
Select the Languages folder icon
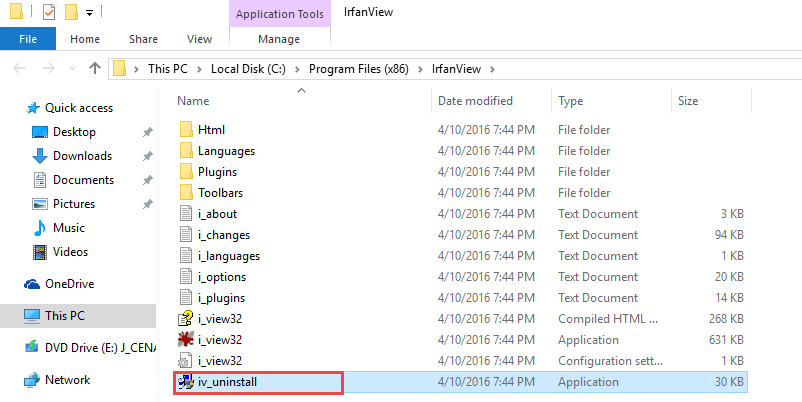click(186, 151)
